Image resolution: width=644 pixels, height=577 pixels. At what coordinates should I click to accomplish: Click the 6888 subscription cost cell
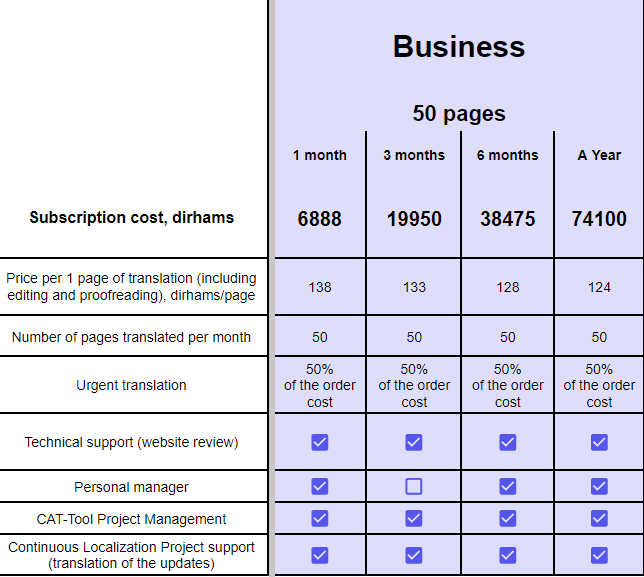(320, 218)
